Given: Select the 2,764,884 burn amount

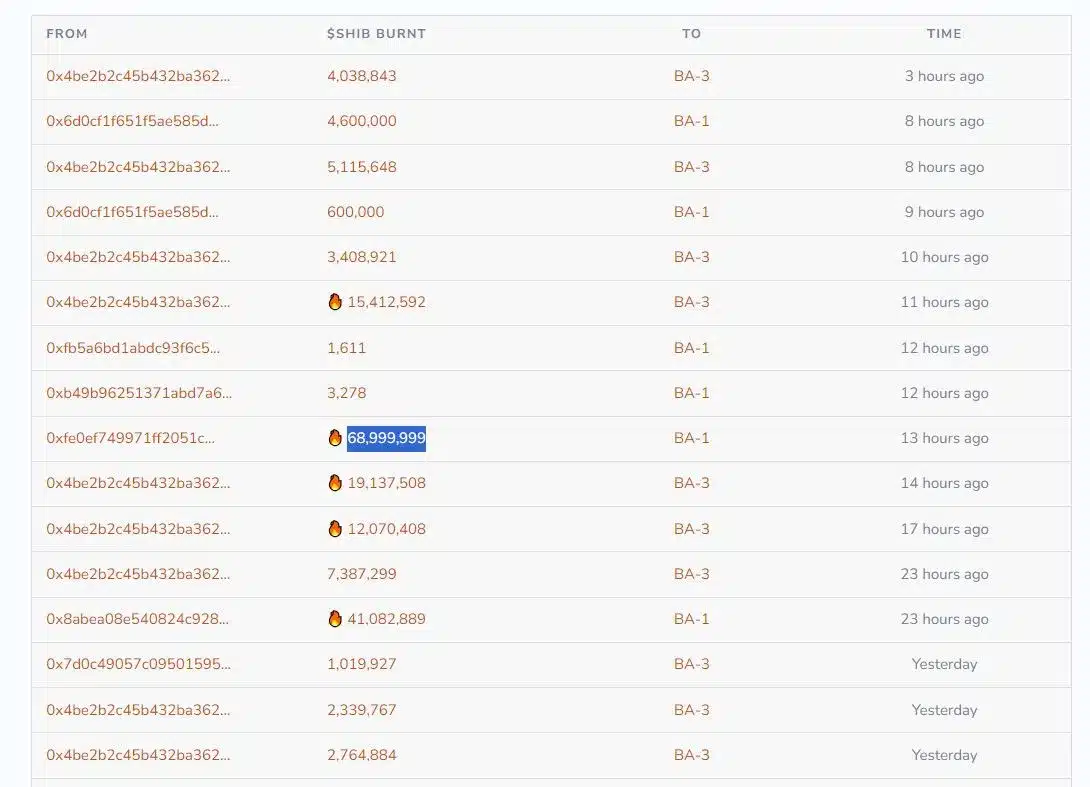Looking at the screenshot, I should (361, 755).
